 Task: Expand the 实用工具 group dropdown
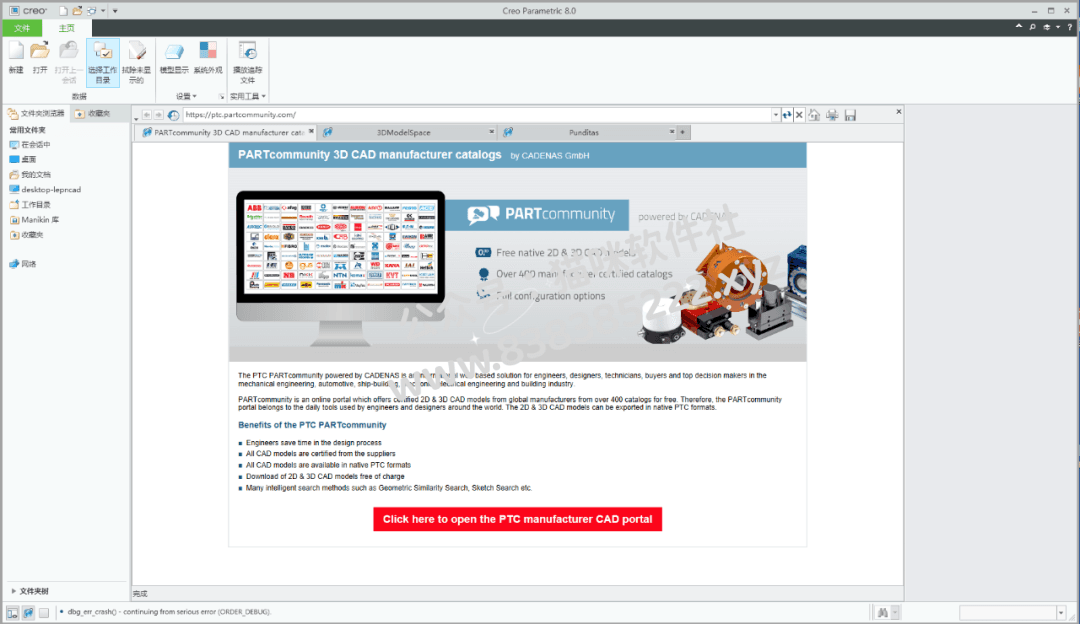click(247, 96)
